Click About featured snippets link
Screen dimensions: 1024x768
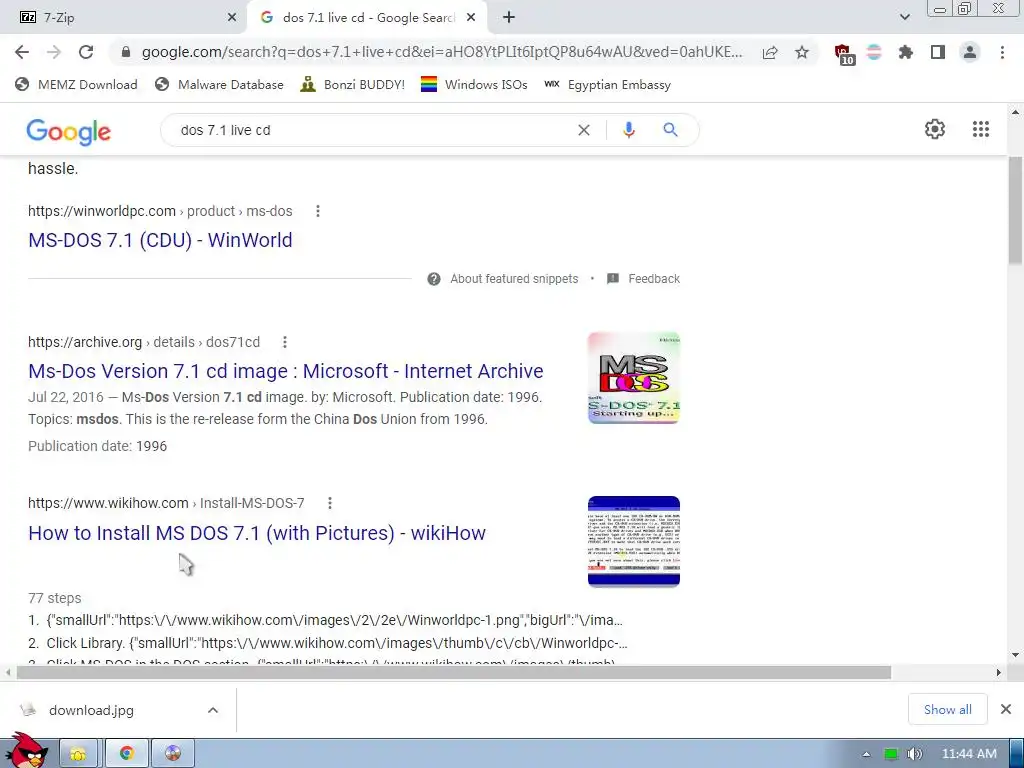click(x=514, y=279)
